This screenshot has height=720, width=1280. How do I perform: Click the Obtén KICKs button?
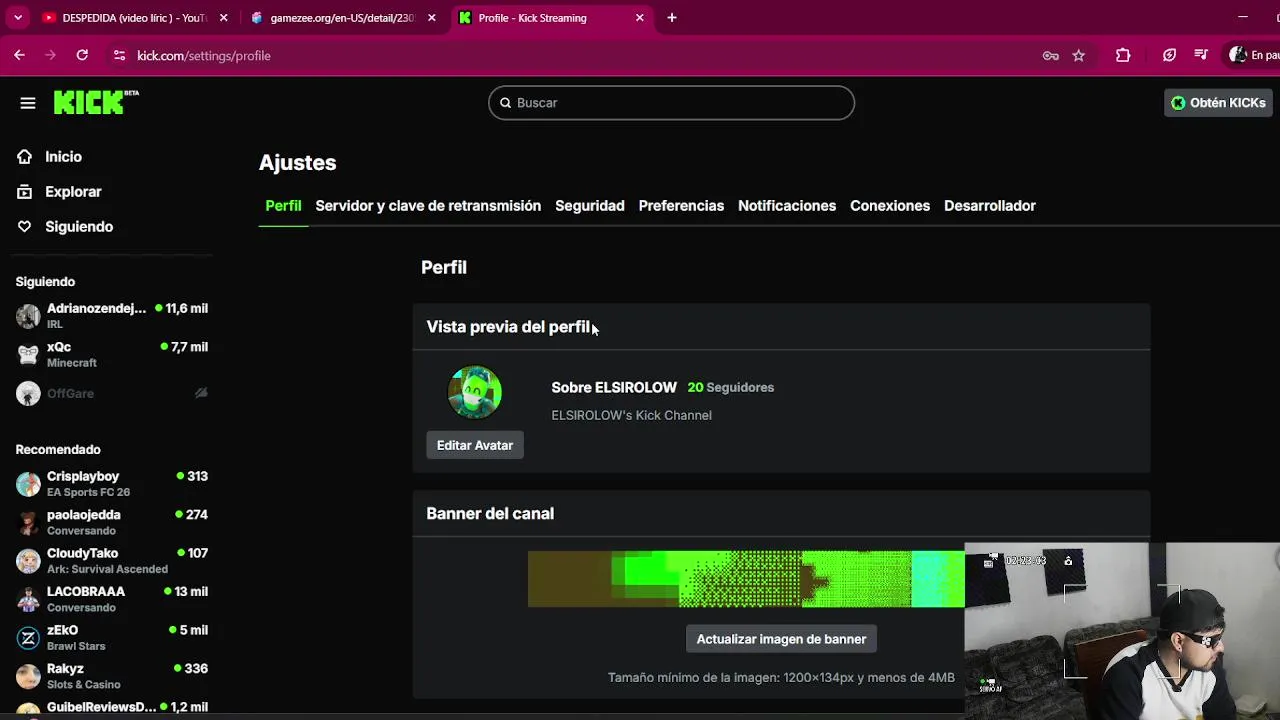pos(1217,103)
